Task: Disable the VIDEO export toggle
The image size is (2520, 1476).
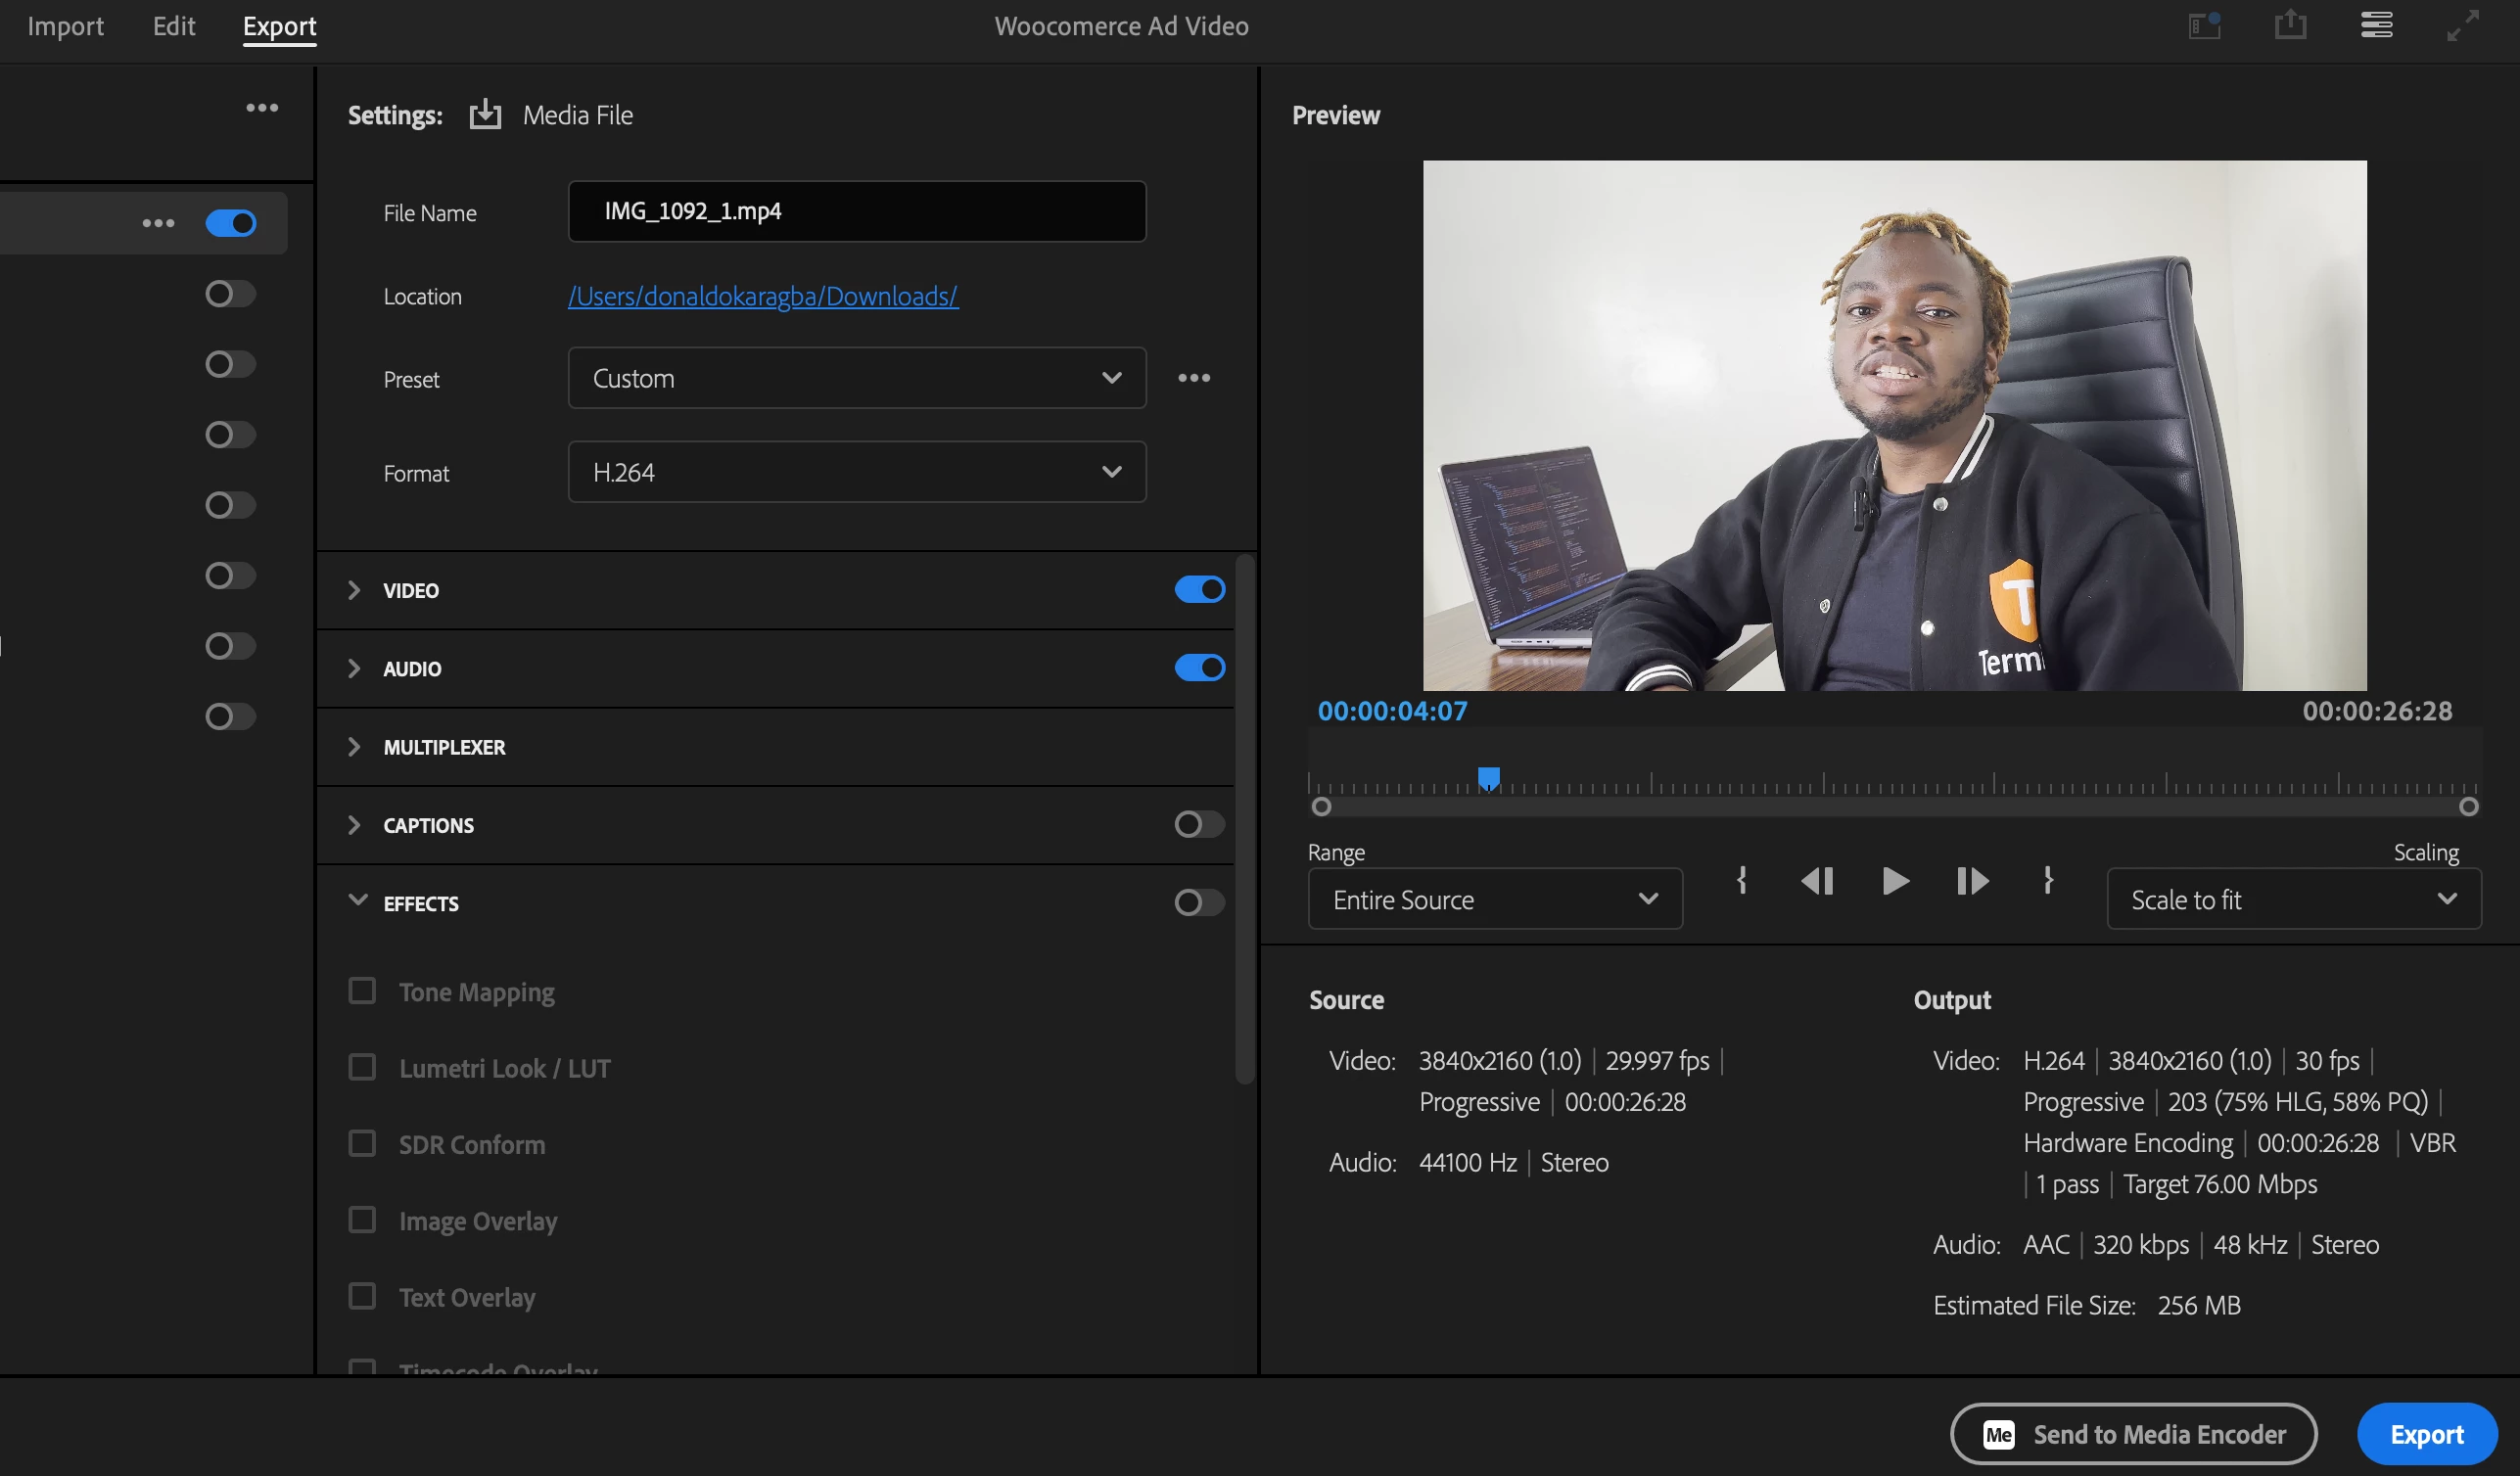Action: pyautogui.click(x=1199, y=590)
